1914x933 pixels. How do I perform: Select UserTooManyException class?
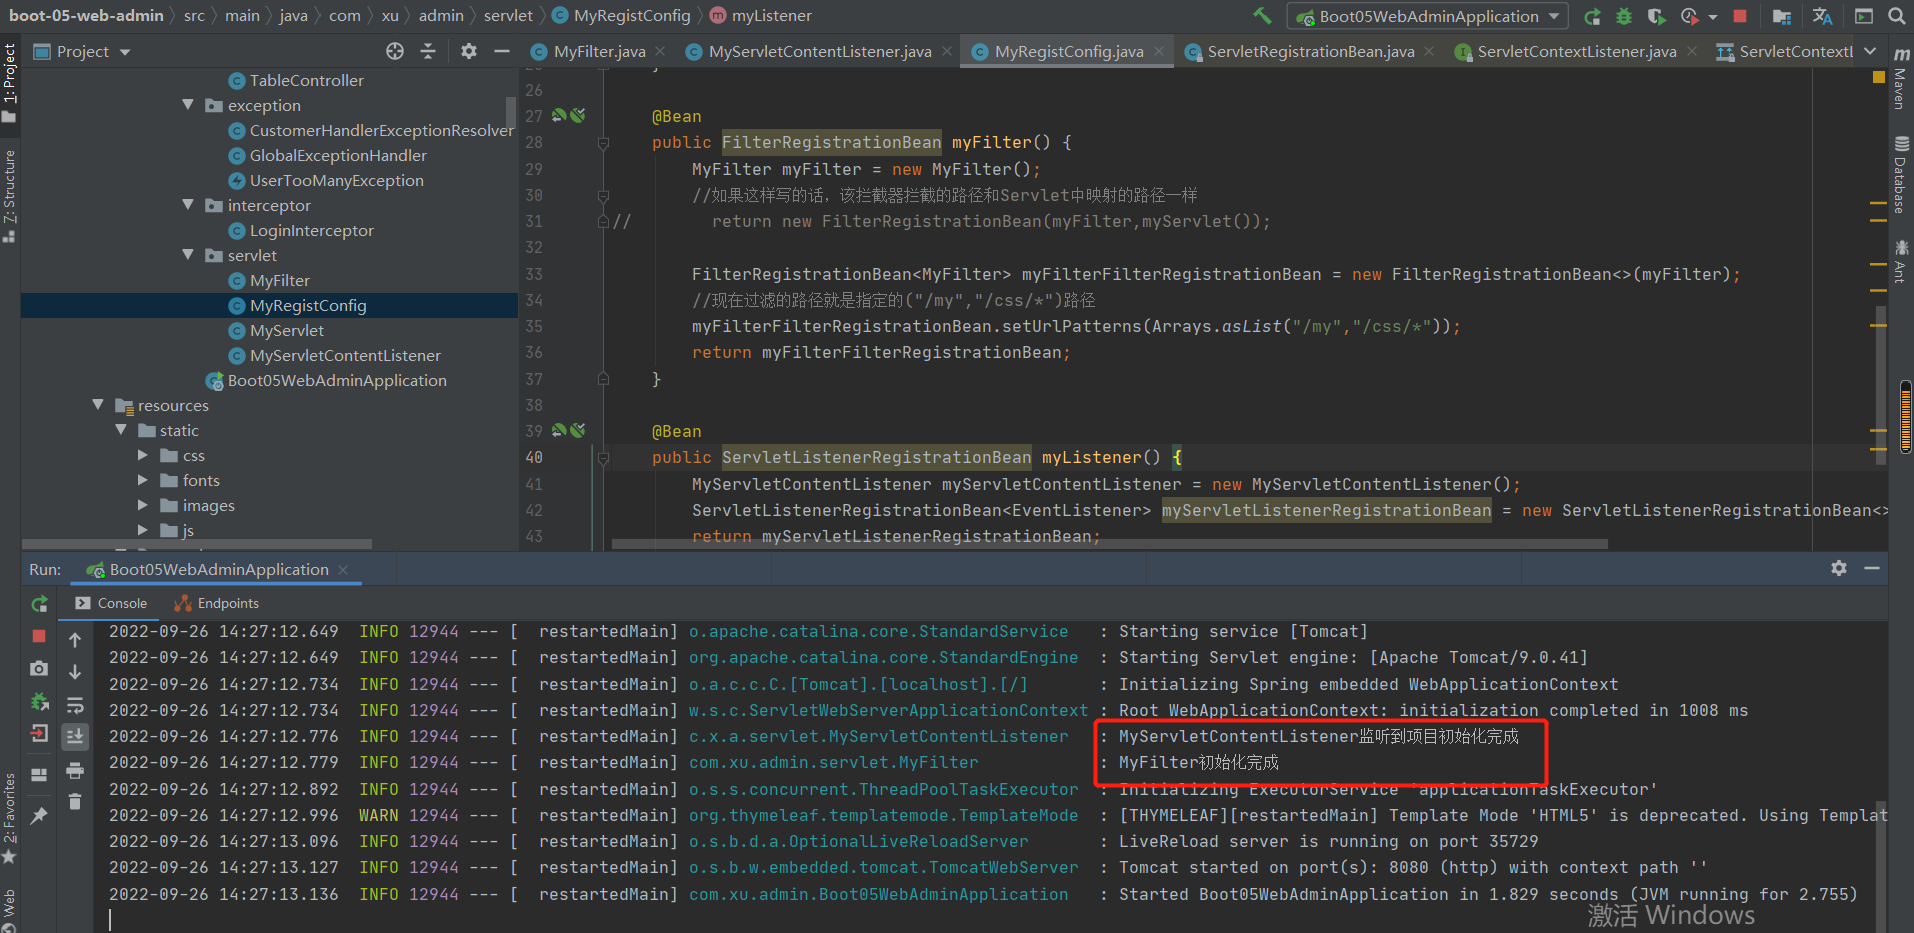pyautogui.click(x=336, y=180)
